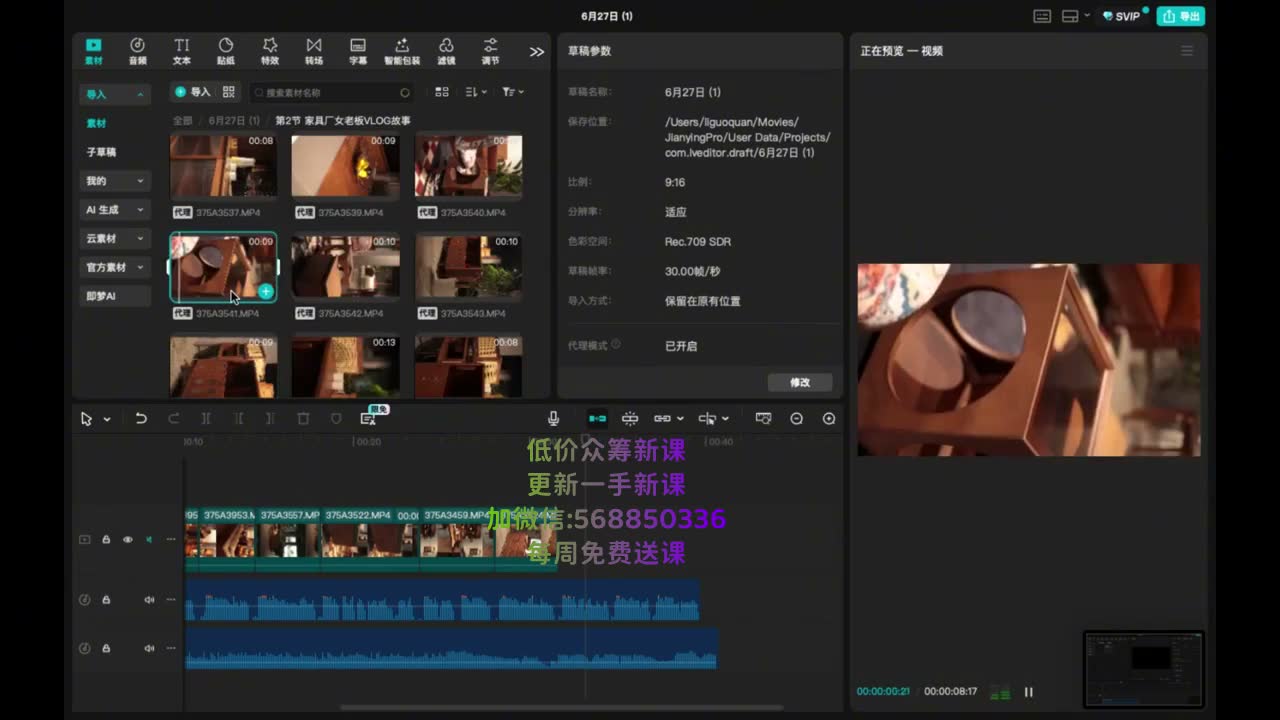Add 375A3541.MP4 using the plus button
Viewport: 1280px width, 720px height.
coord(265,292)
